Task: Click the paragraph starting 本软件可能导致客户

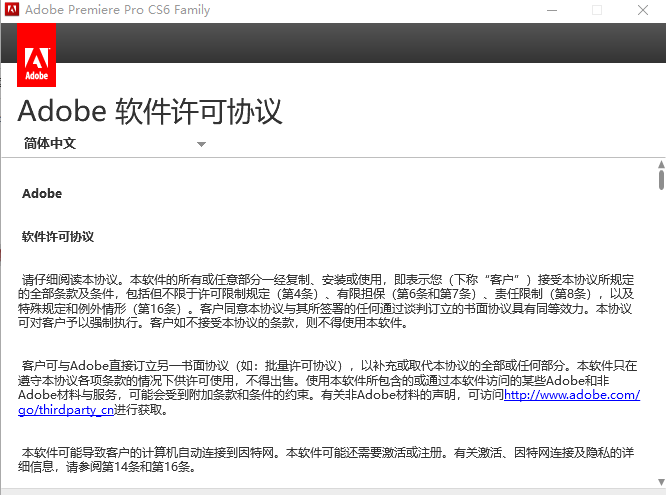Action: tap(326, 460)
